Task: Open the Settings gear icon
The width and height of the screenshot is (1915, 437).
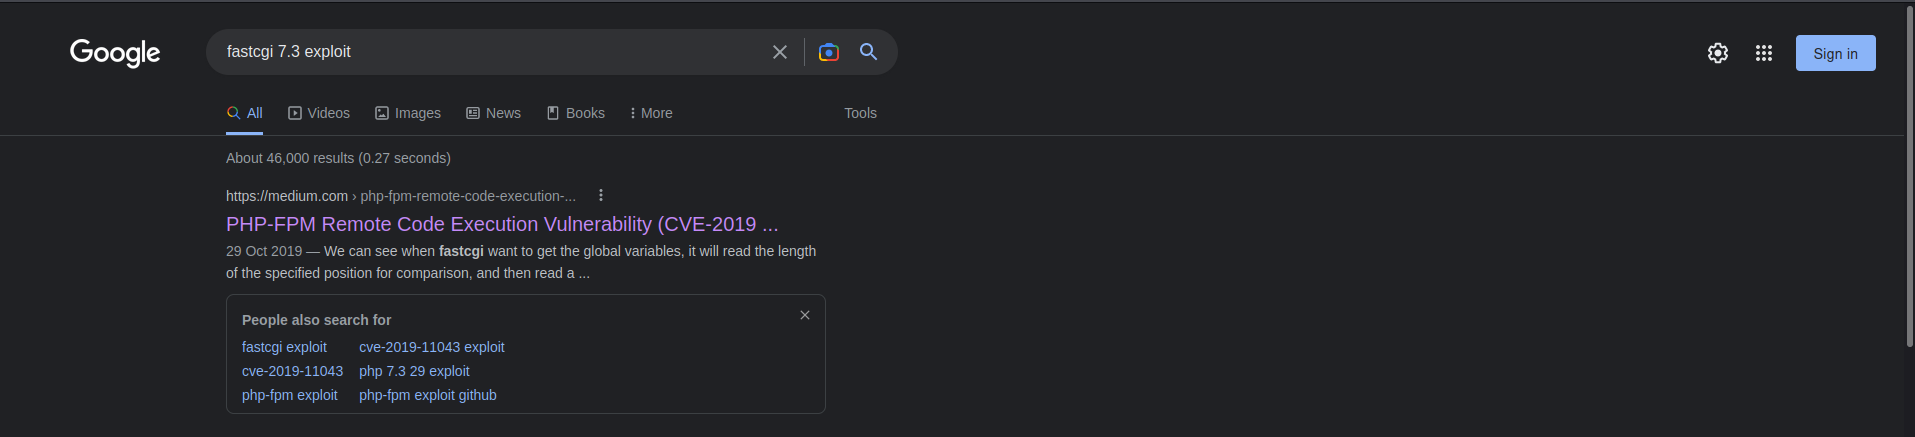Action: tap(1717, 53)
